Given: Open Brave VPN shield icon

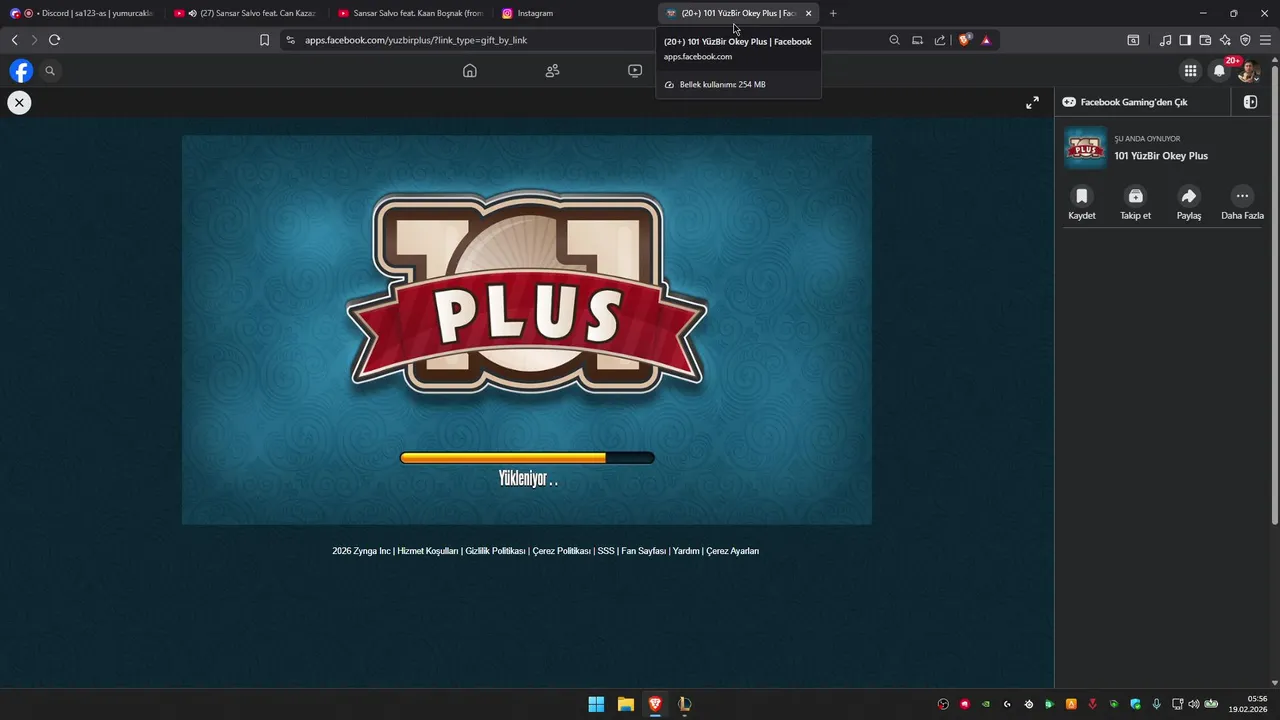Looking at the screenshot, I should [x=1245, y=40].
